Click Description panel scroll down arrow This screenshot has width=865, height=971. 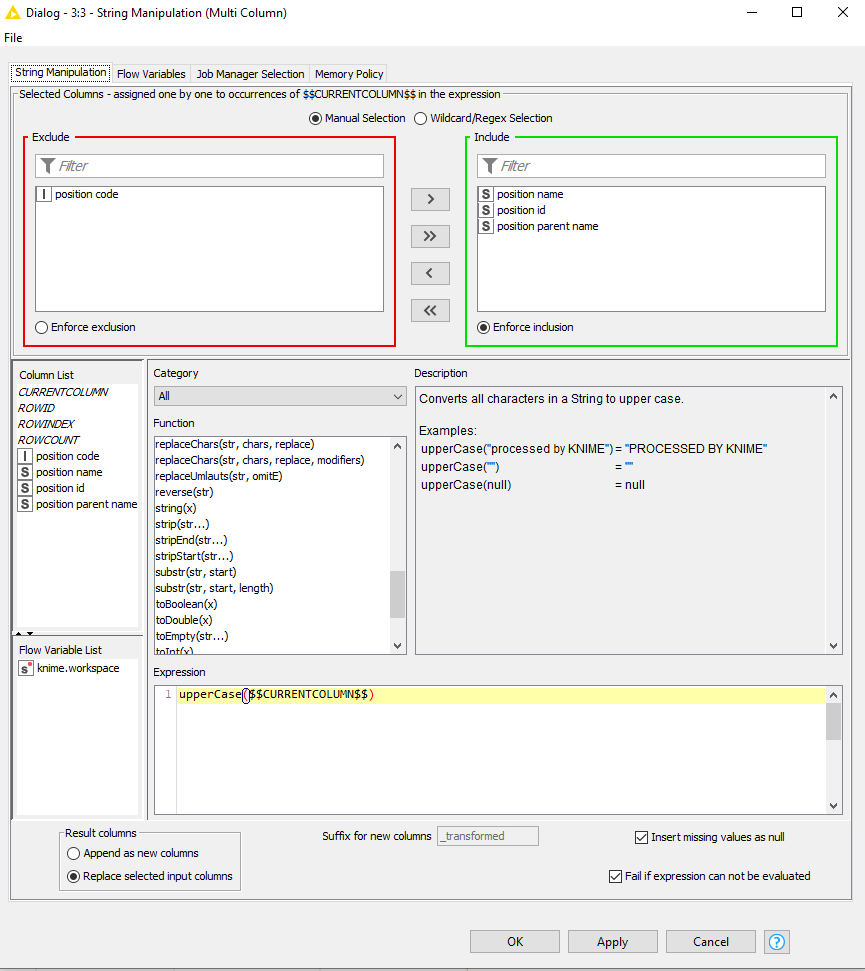(x=833, y=645)
